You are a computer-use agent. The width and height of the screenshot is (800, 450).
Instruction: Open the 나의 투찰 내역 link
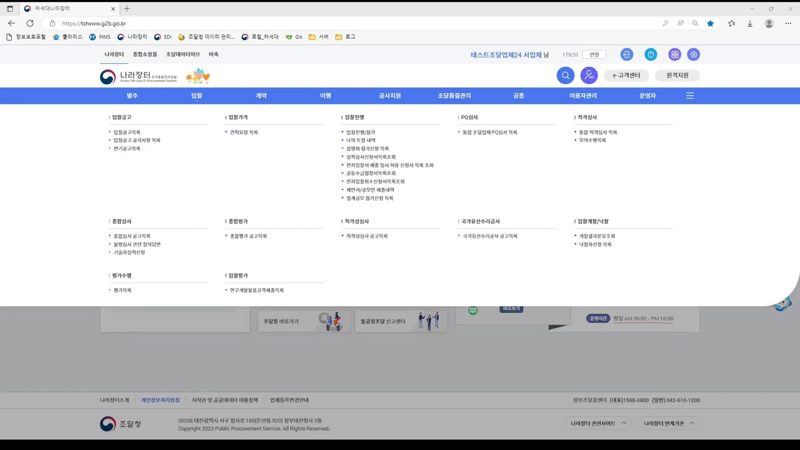[x=361, y=140]
